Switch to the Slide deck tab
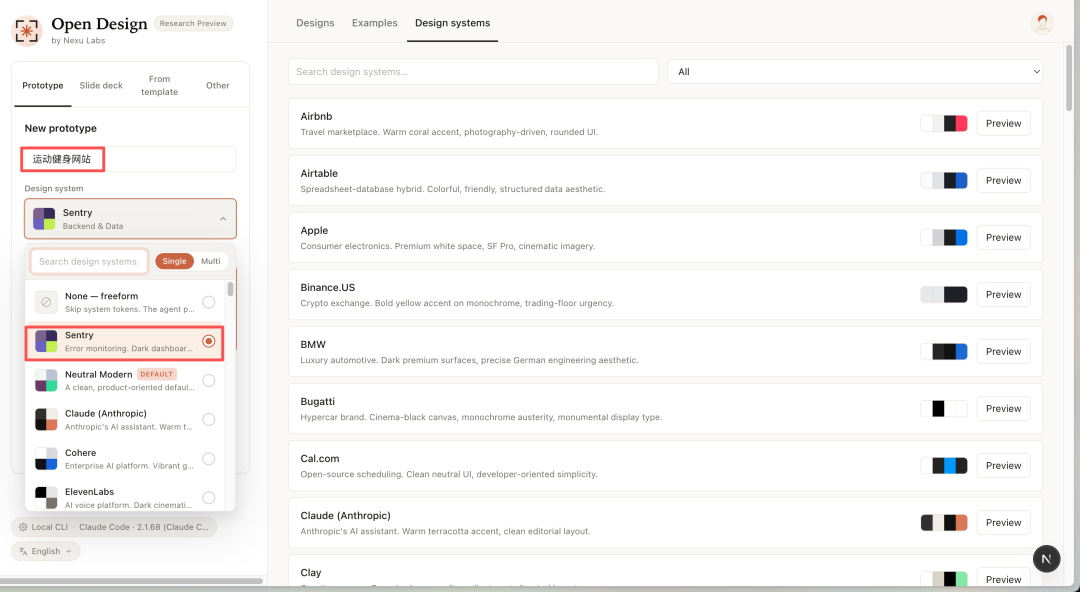The width and height of the screenshot is (1080, 592). click(101, 85)
